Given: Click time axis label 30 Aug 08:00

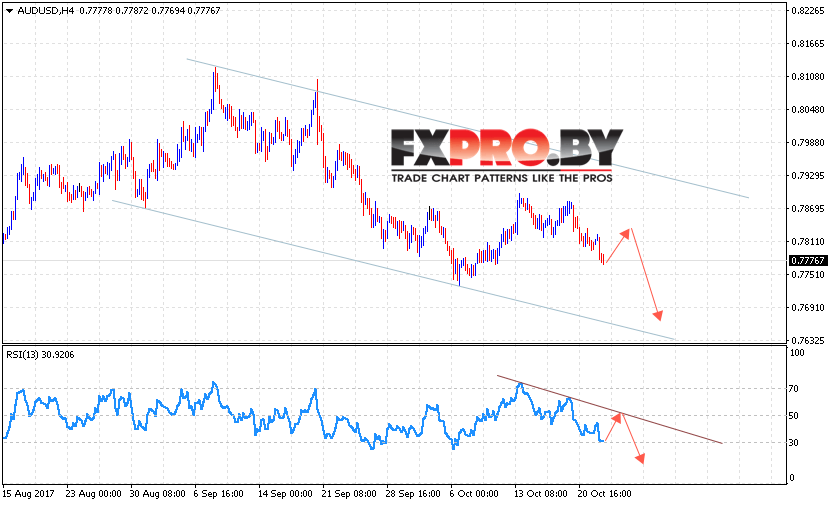Looking at the screenshot, I should coord(158,494).
